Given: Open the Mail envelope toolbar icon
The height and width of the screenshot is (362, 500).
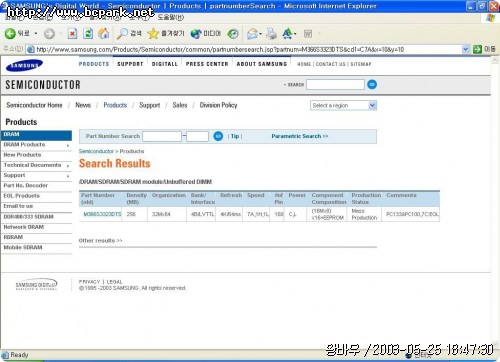Looking at the screenshot, I should tap(252, 33).
